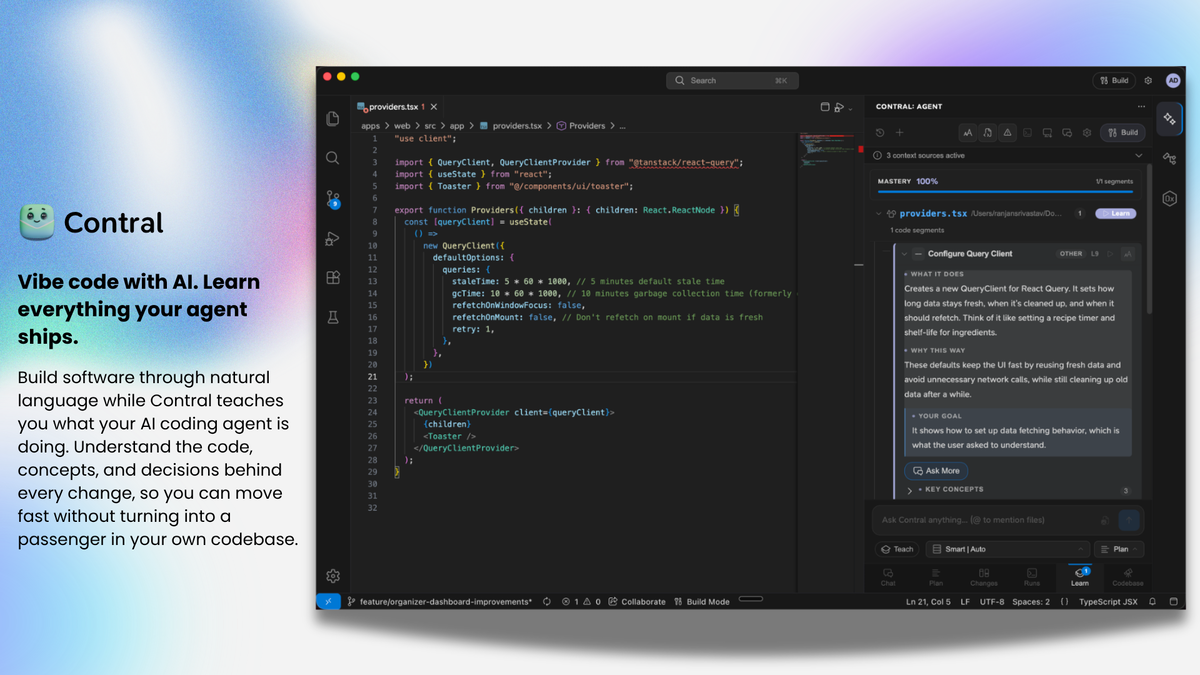Open the Run and Debug view
Screen dimensions: 1200x675
(x=333, y=239)
